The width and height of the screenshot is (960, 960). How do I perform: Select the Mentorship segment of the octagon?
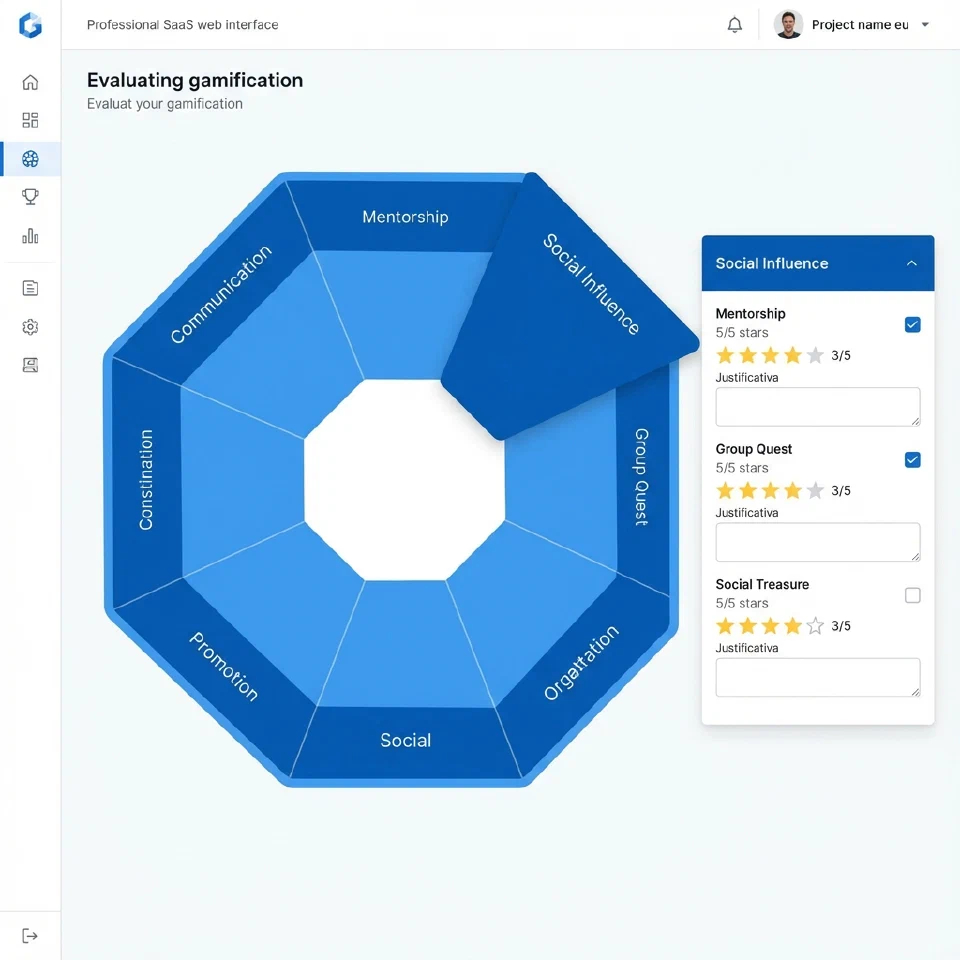(x=403, y=216)
